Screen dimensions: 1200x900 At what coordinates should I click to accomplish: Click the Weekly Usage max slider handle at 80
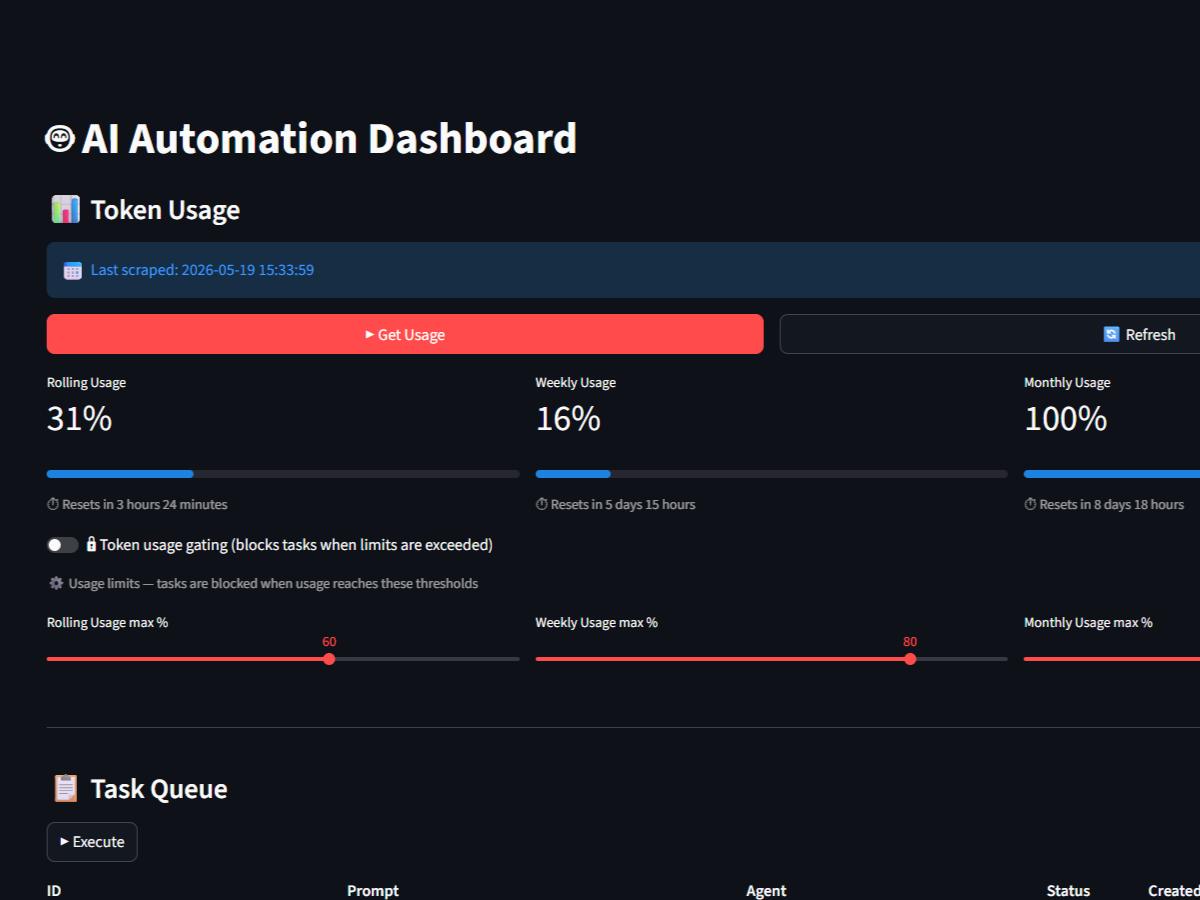(x=910, y=659)
